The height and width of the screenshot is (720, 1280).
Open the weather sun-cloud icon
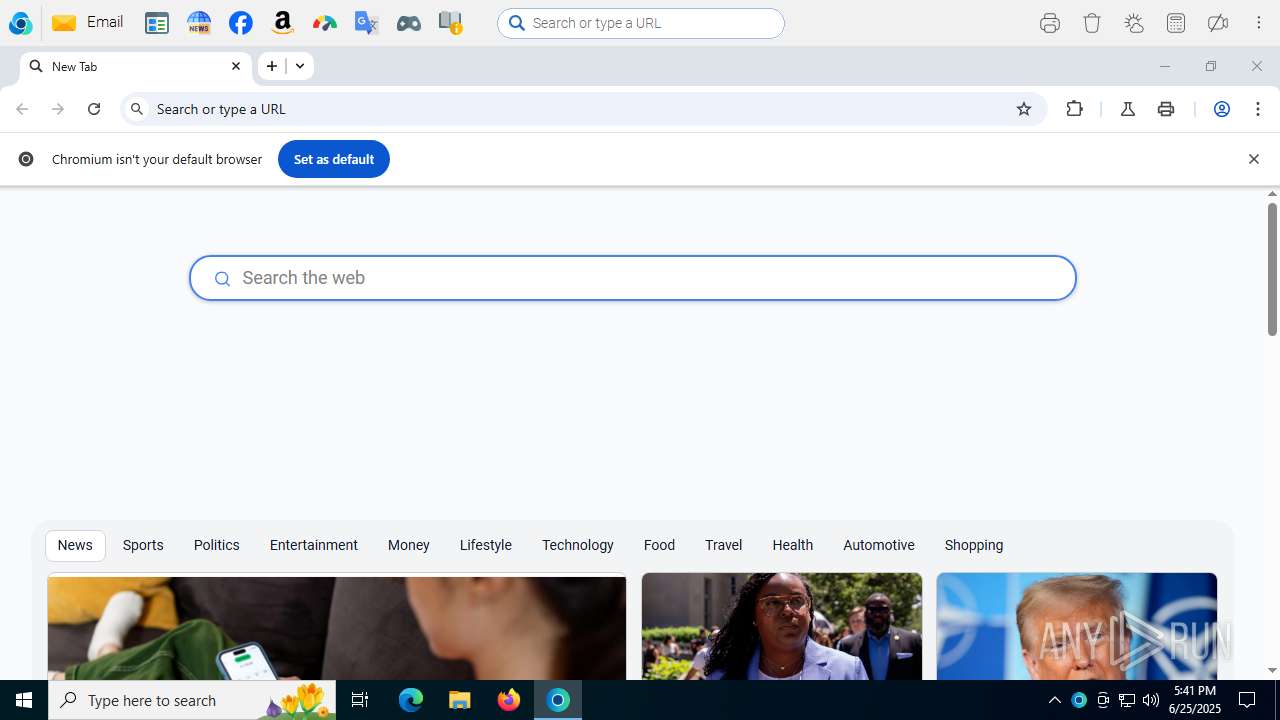[1134, 23]
